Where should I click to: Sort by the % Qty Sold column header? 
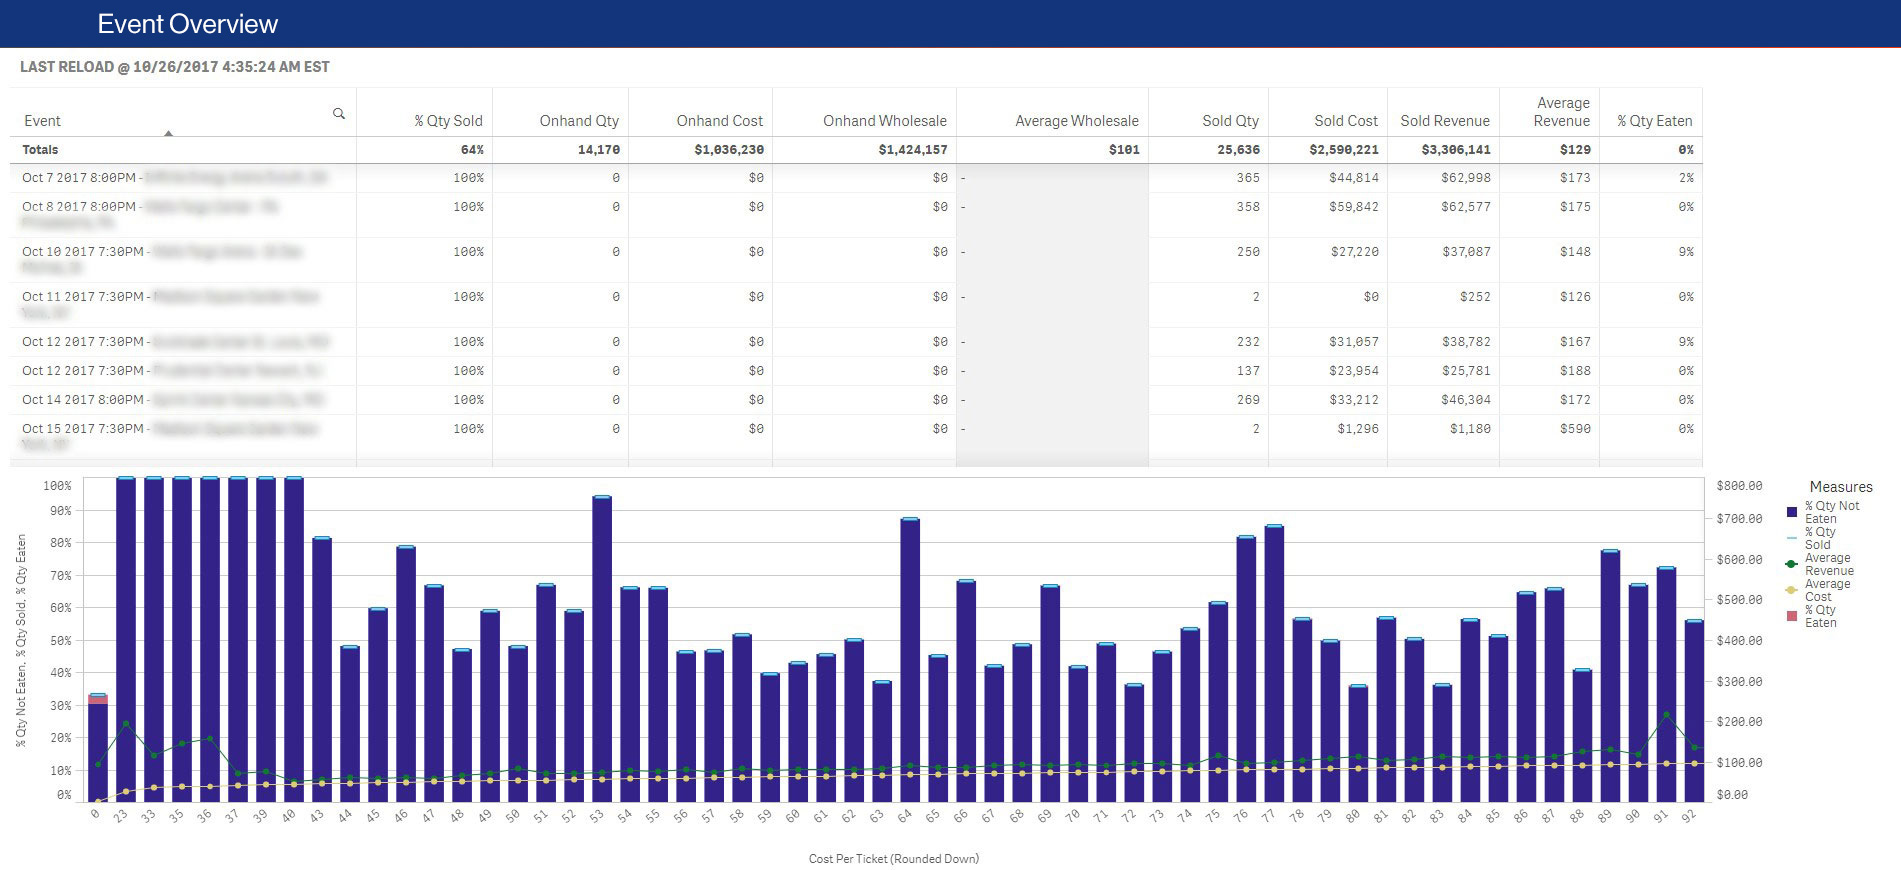pos(448,121)
